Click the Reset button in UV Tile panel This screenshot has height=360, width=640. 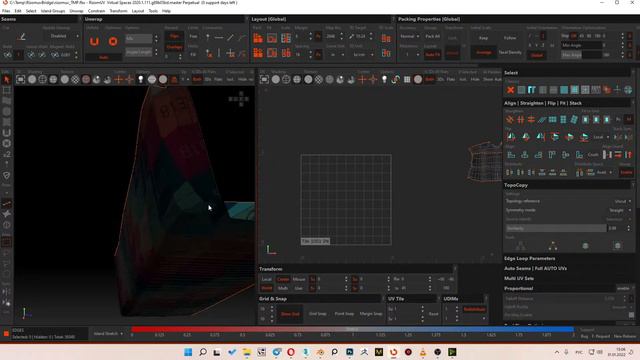433,313
